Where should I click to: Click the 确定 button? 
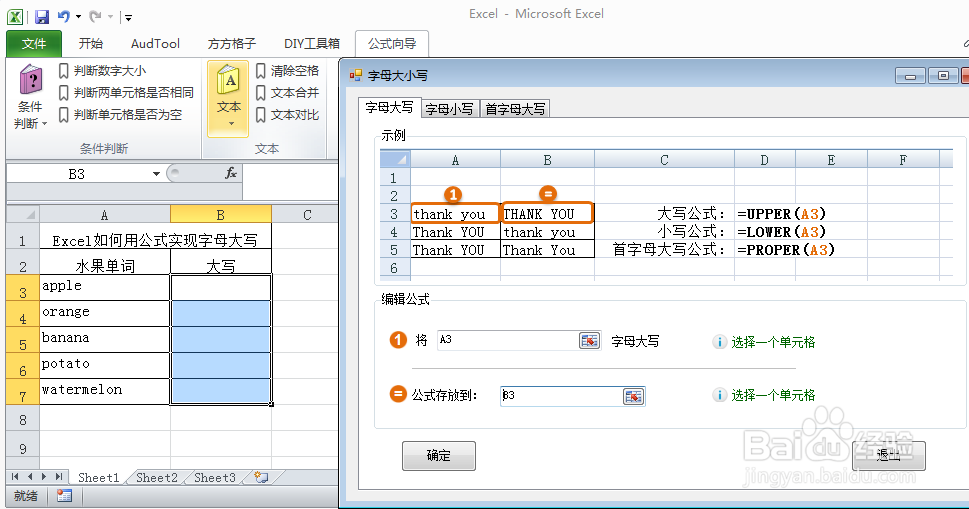click(x=439, y=456)
